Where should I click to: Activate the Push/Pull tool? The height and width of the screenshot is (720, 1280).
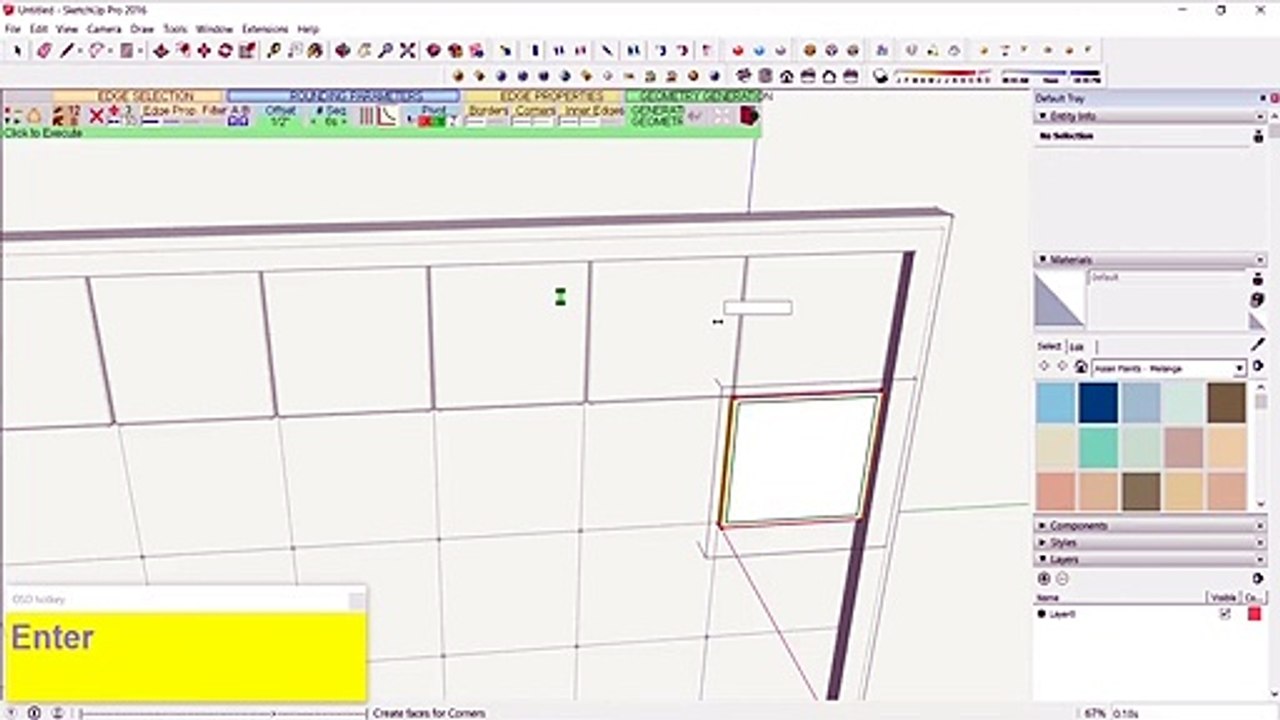tap(161, 50)
